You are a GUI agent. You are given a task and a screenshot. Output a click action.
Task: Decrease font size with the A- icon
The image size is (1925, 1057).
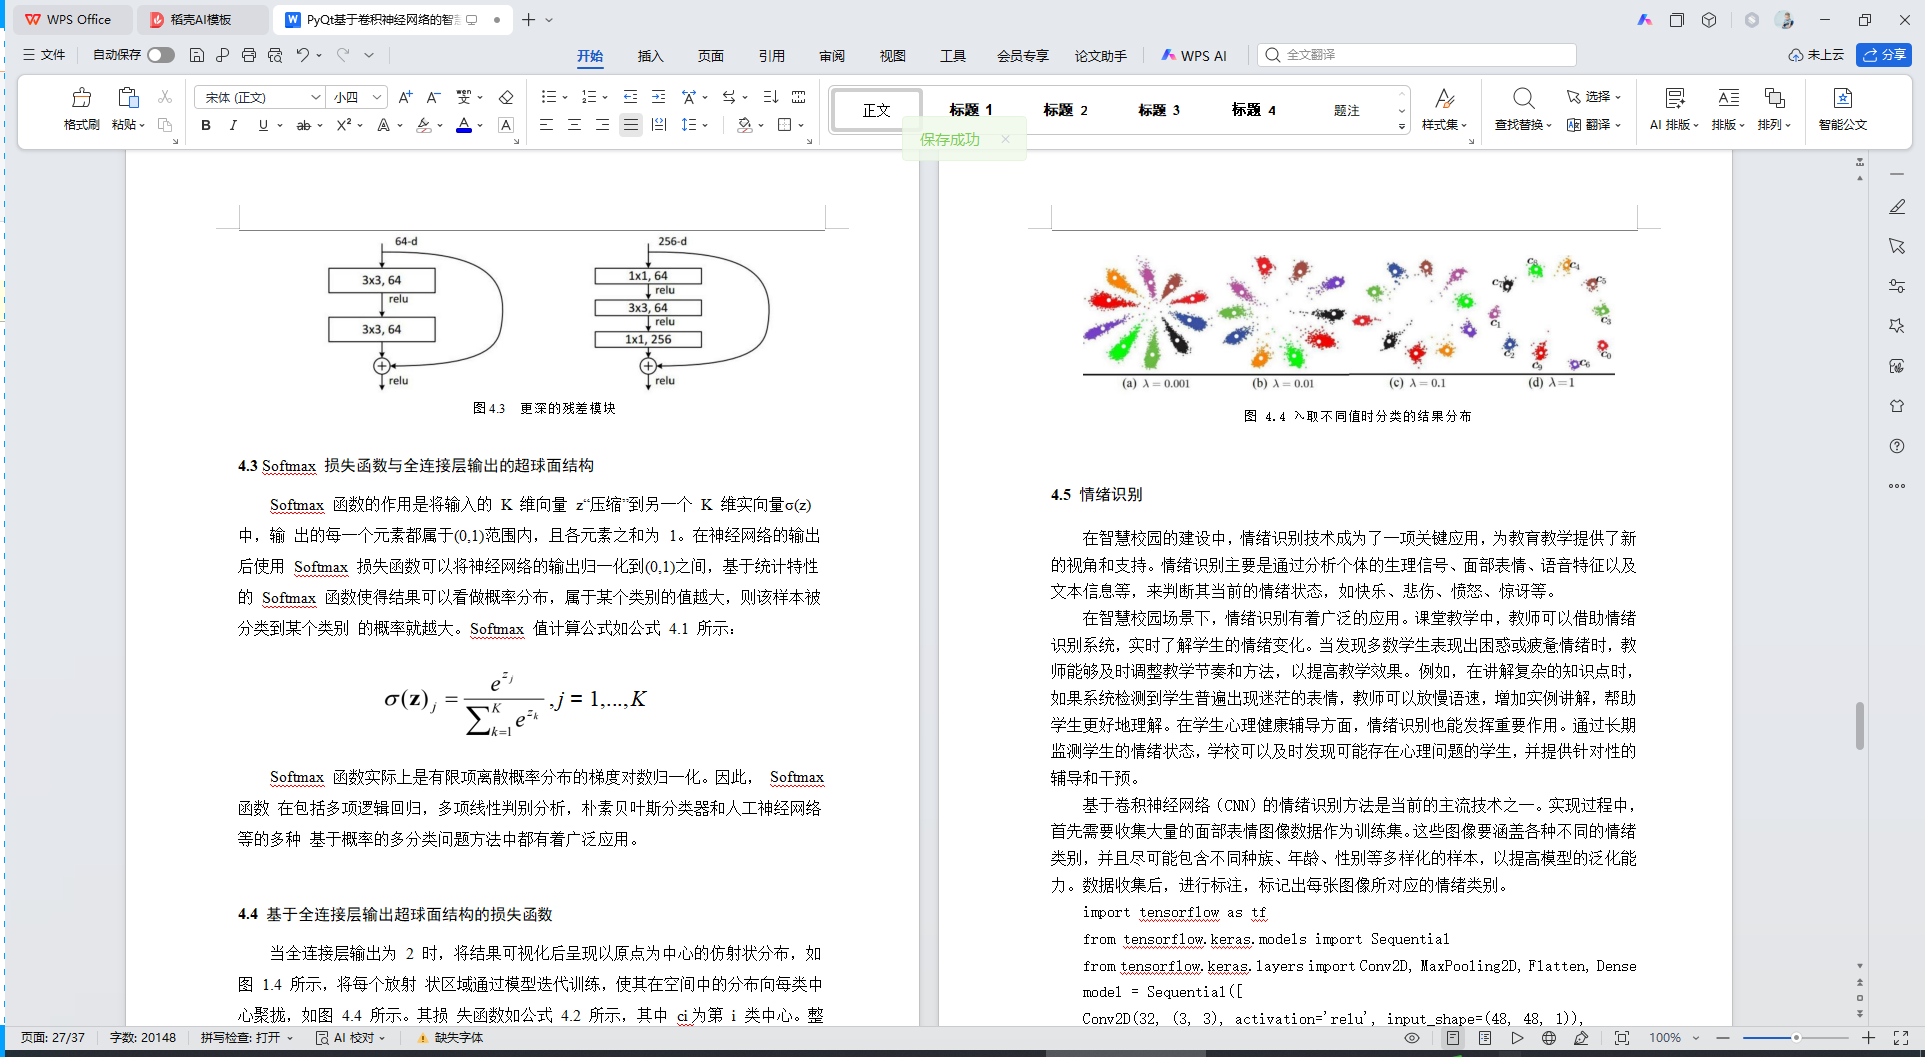point(433,97)
